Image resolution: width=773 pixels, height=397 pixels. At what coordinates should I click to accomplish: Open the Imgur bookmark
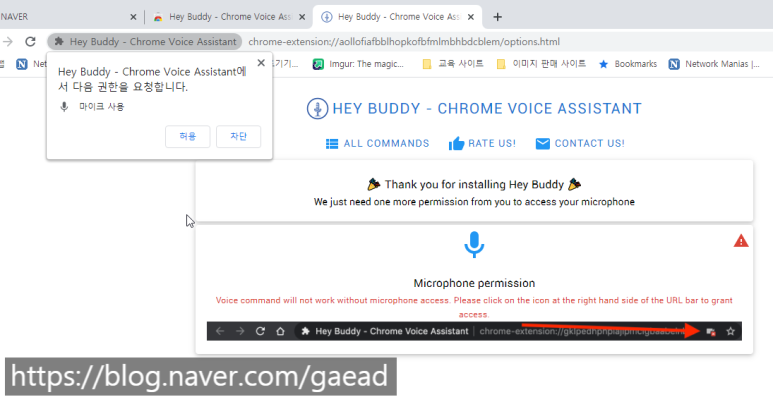[358, 64]
